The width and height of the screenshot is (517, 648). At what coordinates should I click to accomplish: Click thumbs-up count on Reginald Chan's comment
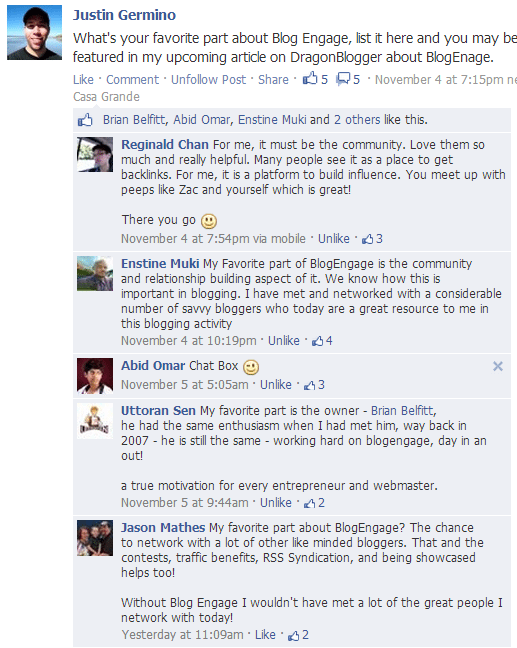coord(372,239)
